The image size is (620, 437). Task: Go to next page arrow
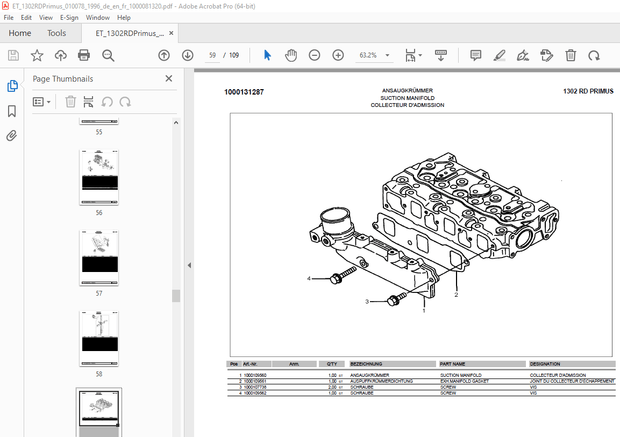coord(187,55)
